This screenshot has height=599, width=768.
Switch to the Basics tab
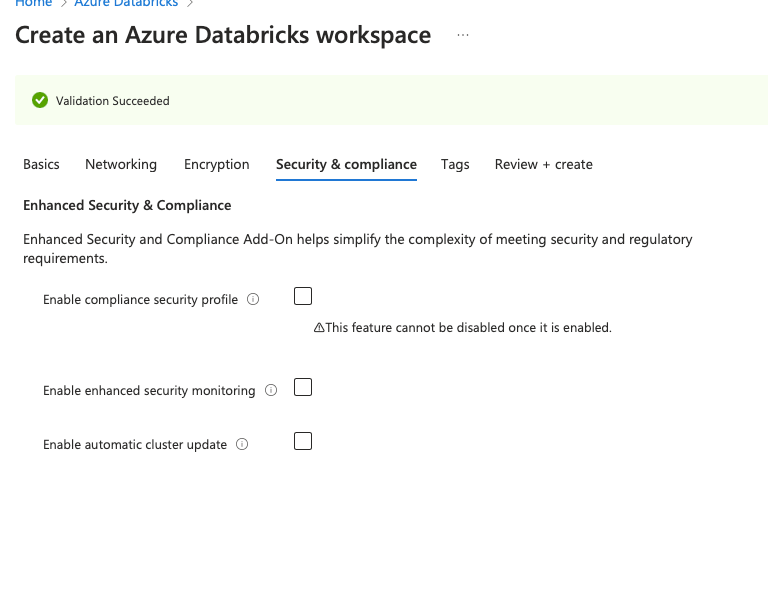pos(41,164)
